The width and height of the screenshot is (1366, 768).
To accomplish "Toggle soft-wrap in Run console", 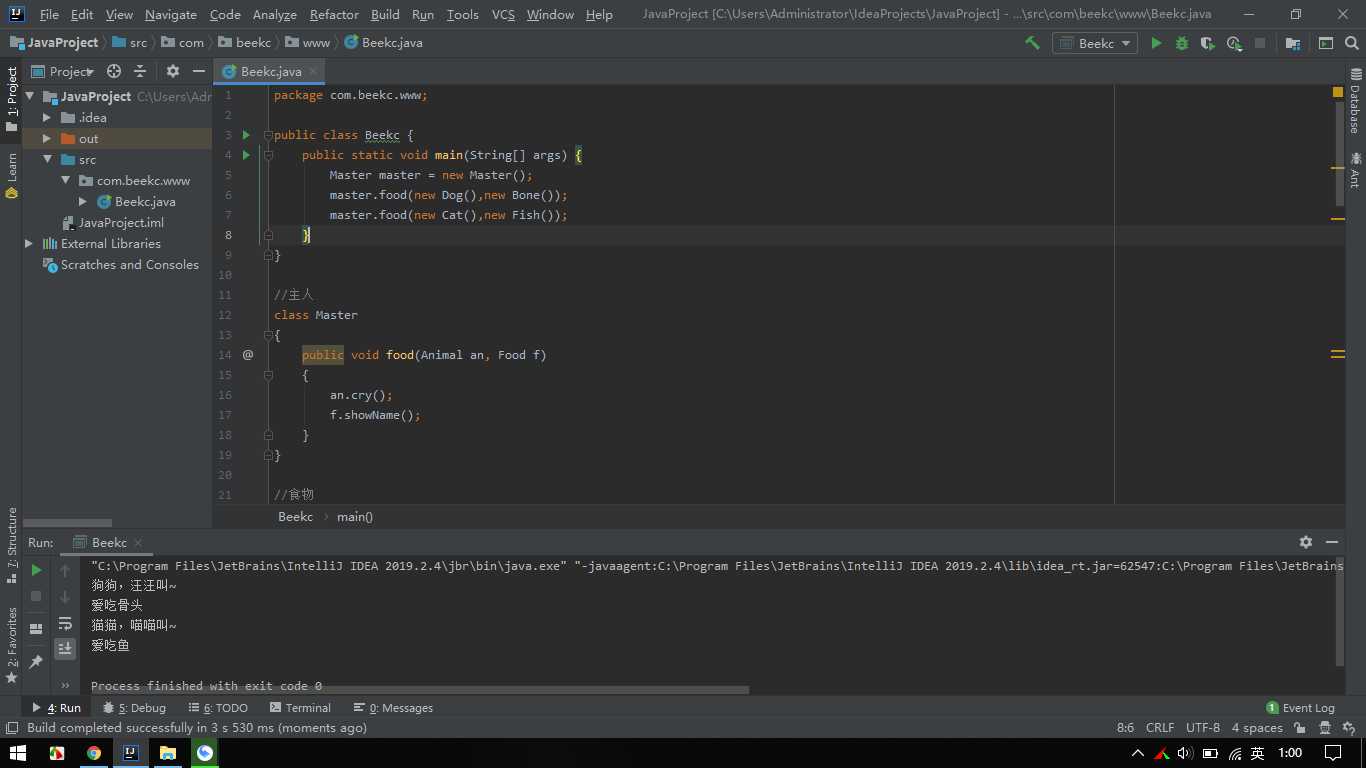I will click(x=65, y=623).
